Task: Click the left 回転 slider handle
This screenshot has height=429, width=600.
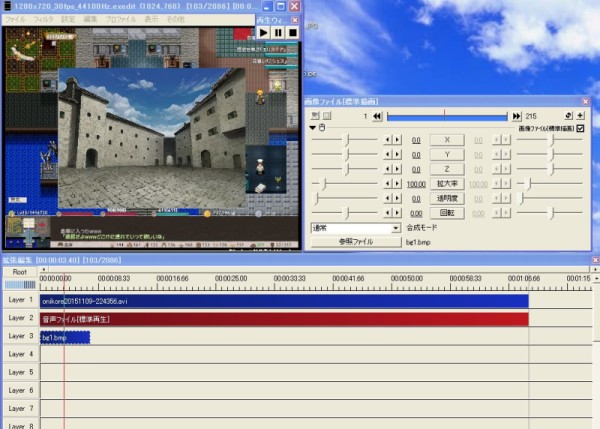Action: [347, 213]
